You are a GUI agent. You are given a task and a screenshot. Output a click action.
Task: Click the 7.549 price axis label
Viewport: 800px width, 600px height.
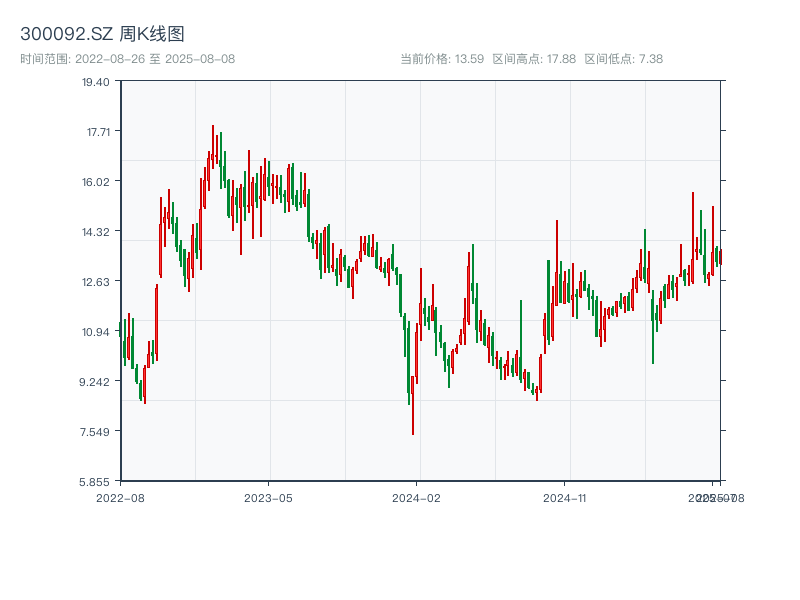(x=96, y=431)
